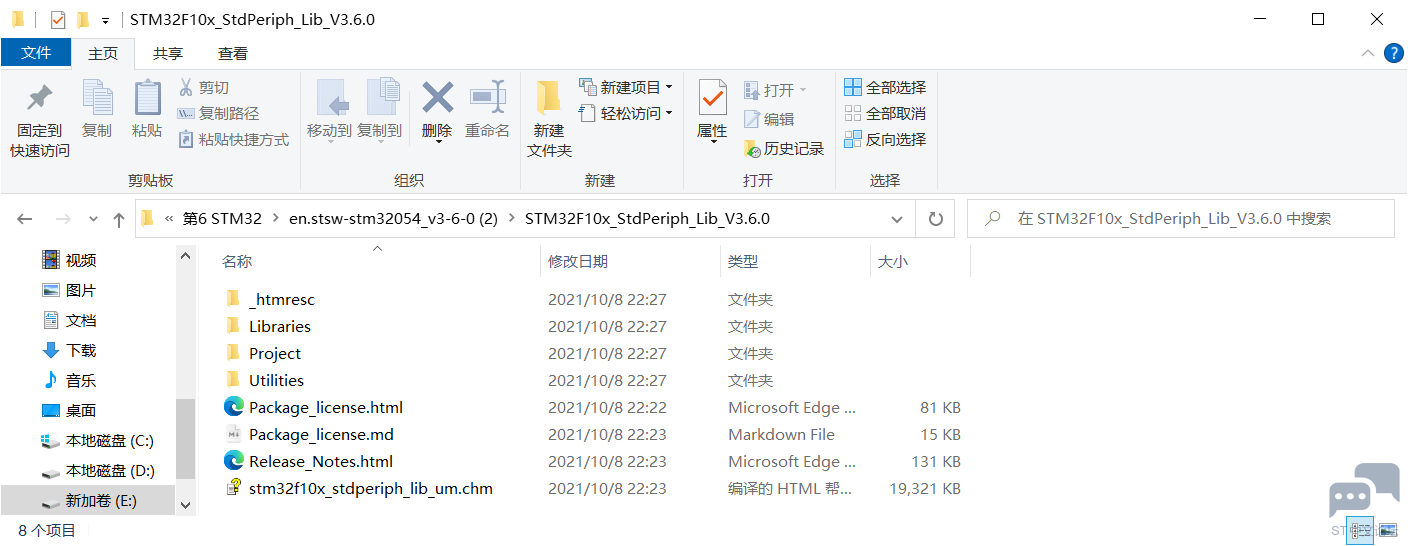Open the address bar history dropdown
The image size is (1408, 546).
895,219
